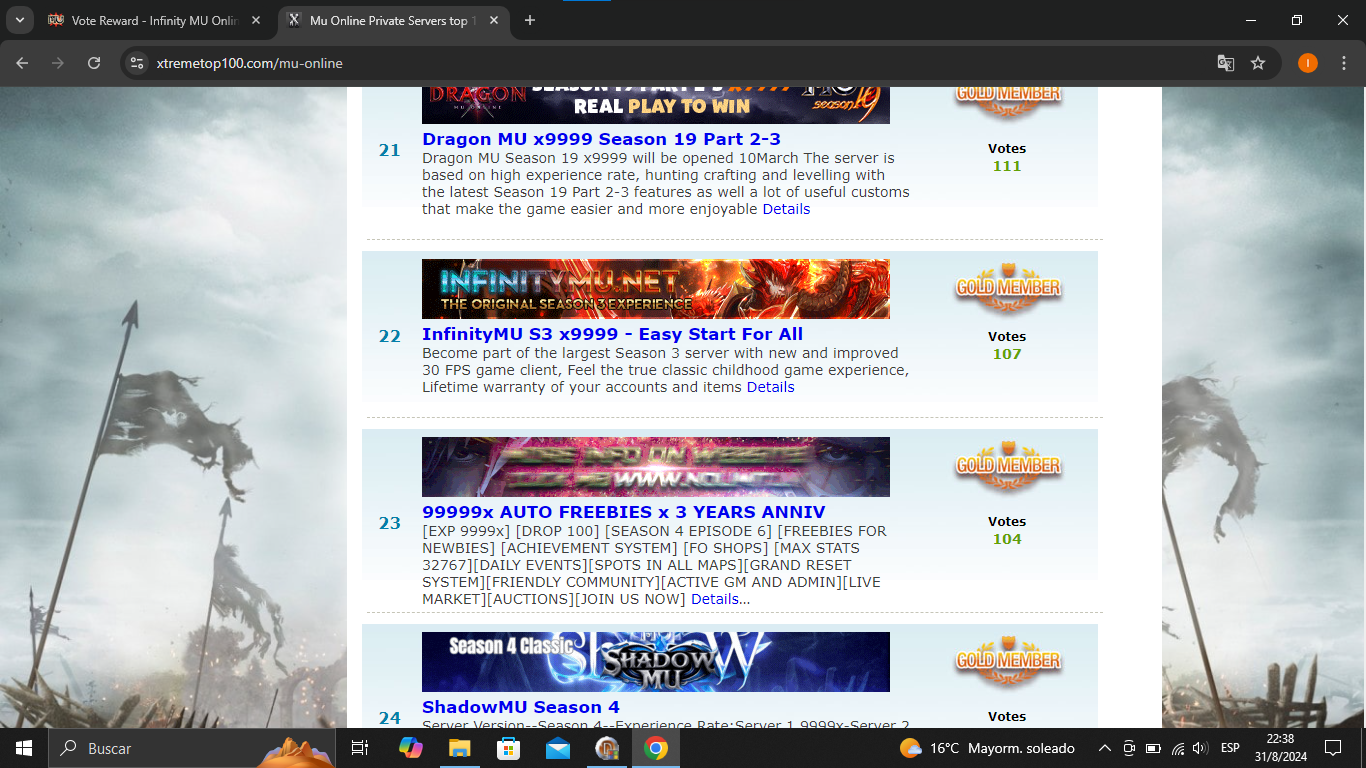
Task: Open Details link for InfinityMU S3
Action: [770, 387]
